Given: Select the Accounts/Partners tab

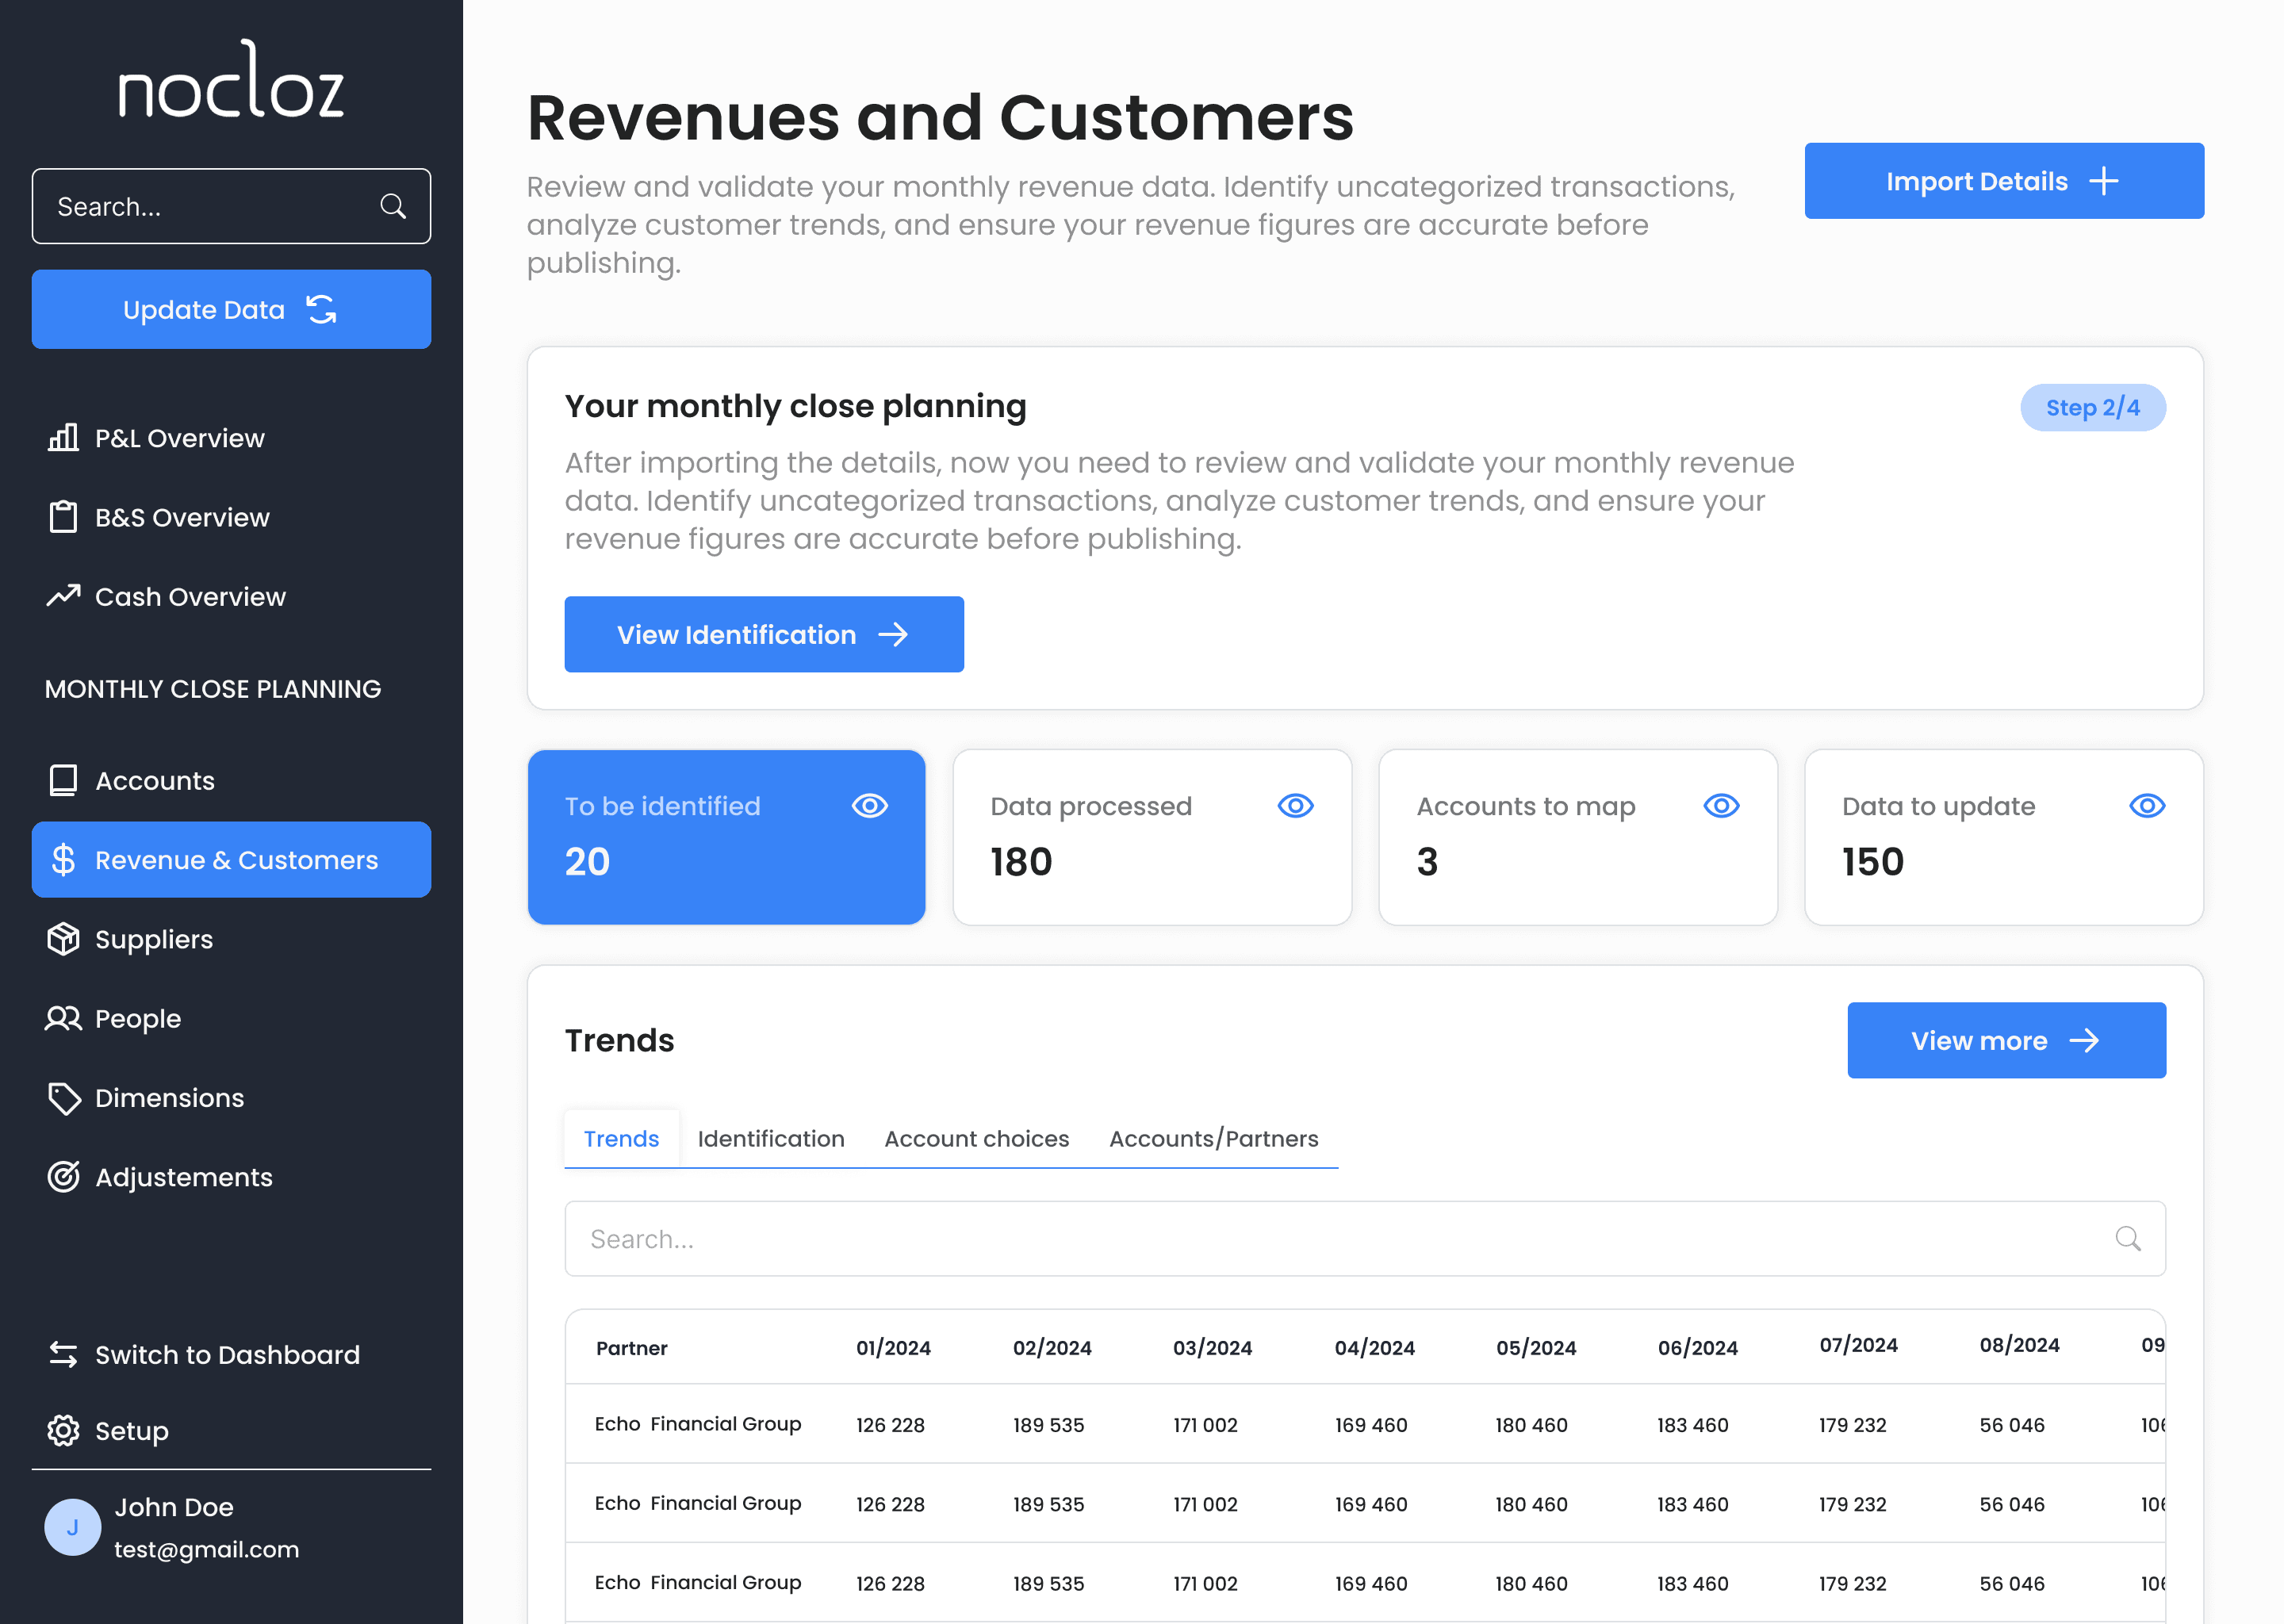Looking at the screenshot, I should pos(1213,1139).
